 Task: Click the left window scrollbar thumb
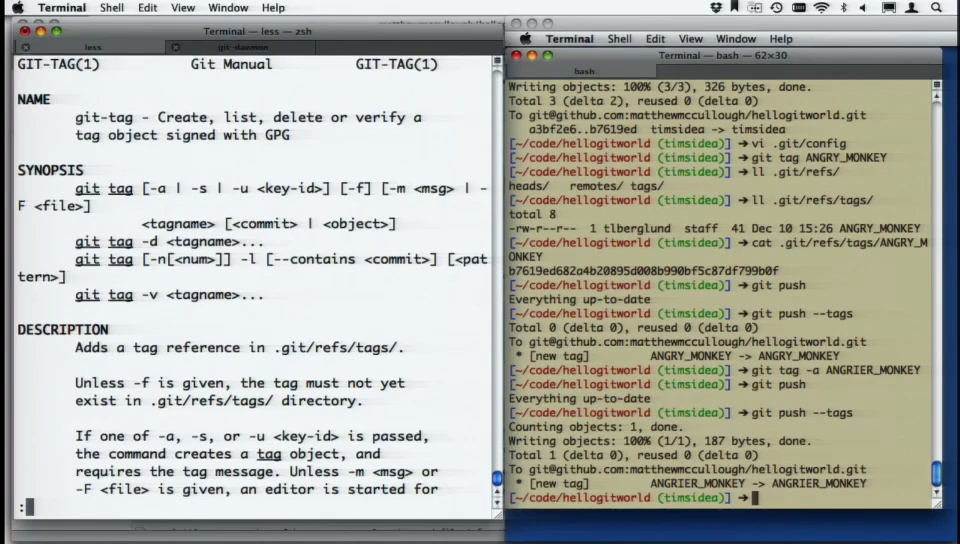pos(497,478)
